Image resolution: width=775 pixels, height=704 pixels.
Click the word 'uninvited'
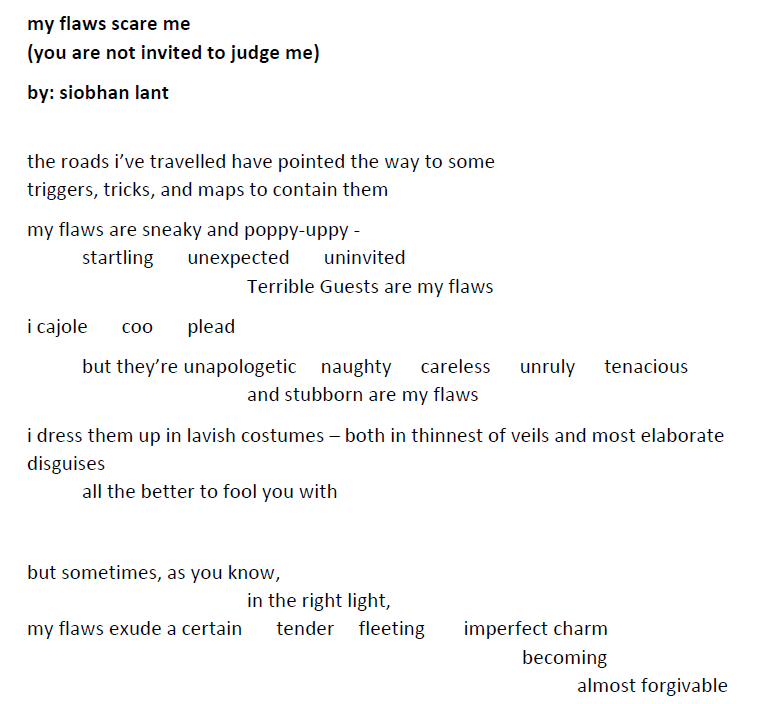tap(365, 258)
